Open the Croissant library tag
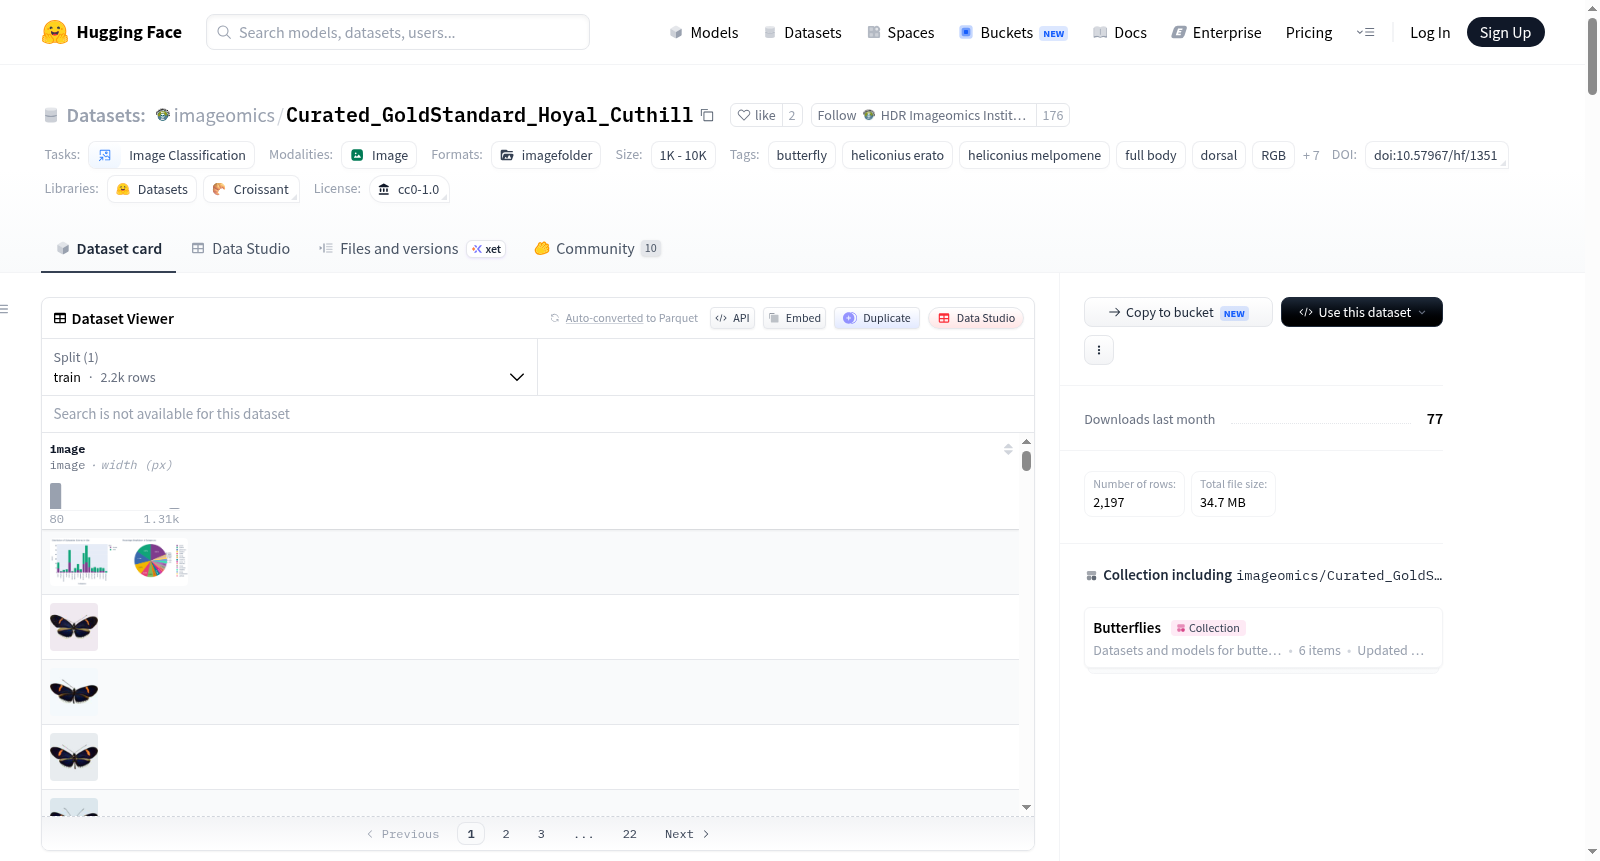 pyautogui.click(x=251, y=189)
